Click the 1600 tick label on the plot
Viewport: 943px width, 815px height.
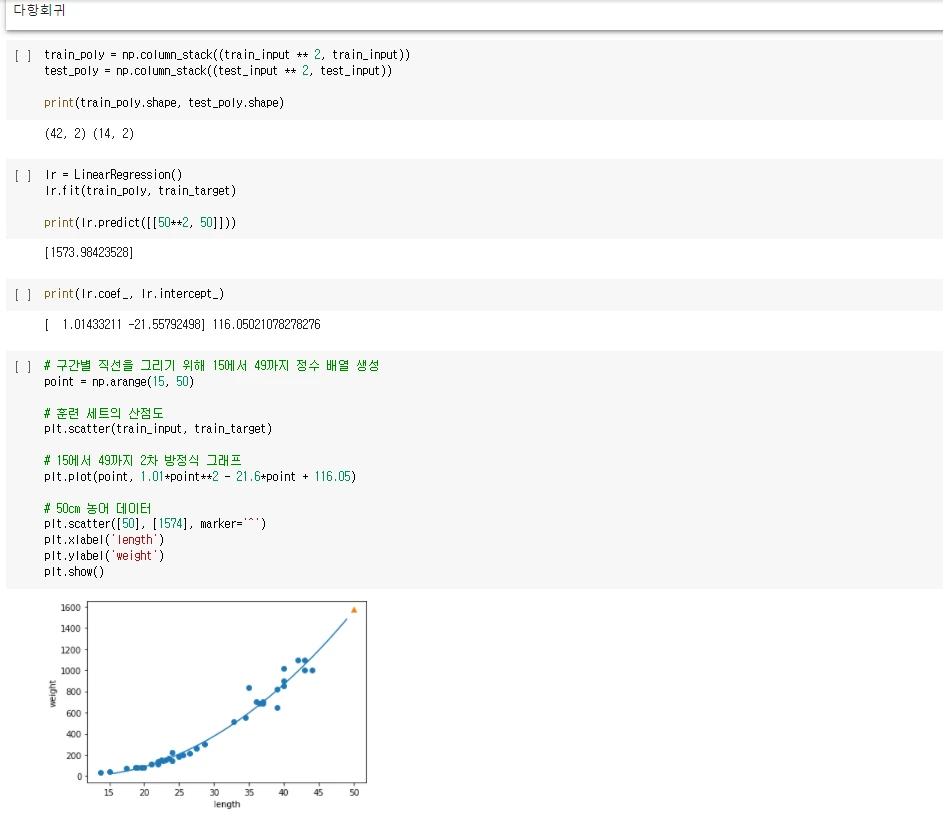[70, 607]
